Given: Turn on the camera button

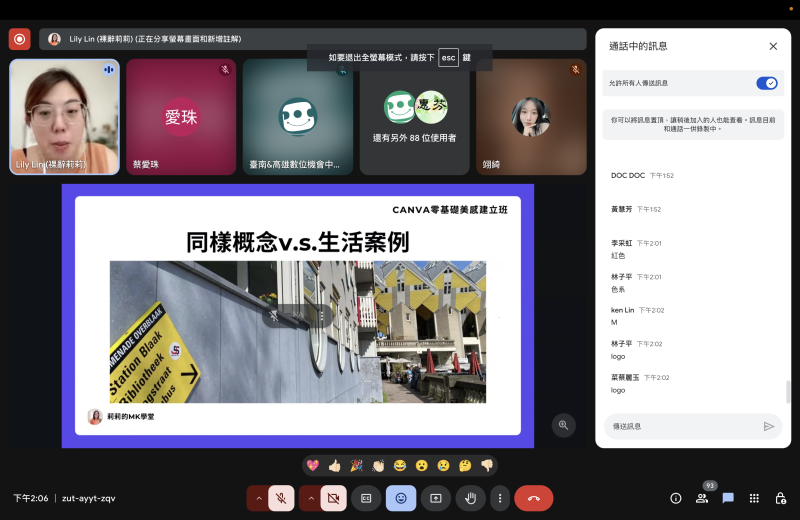Looking at the screenshot, I should click(334, 499).
